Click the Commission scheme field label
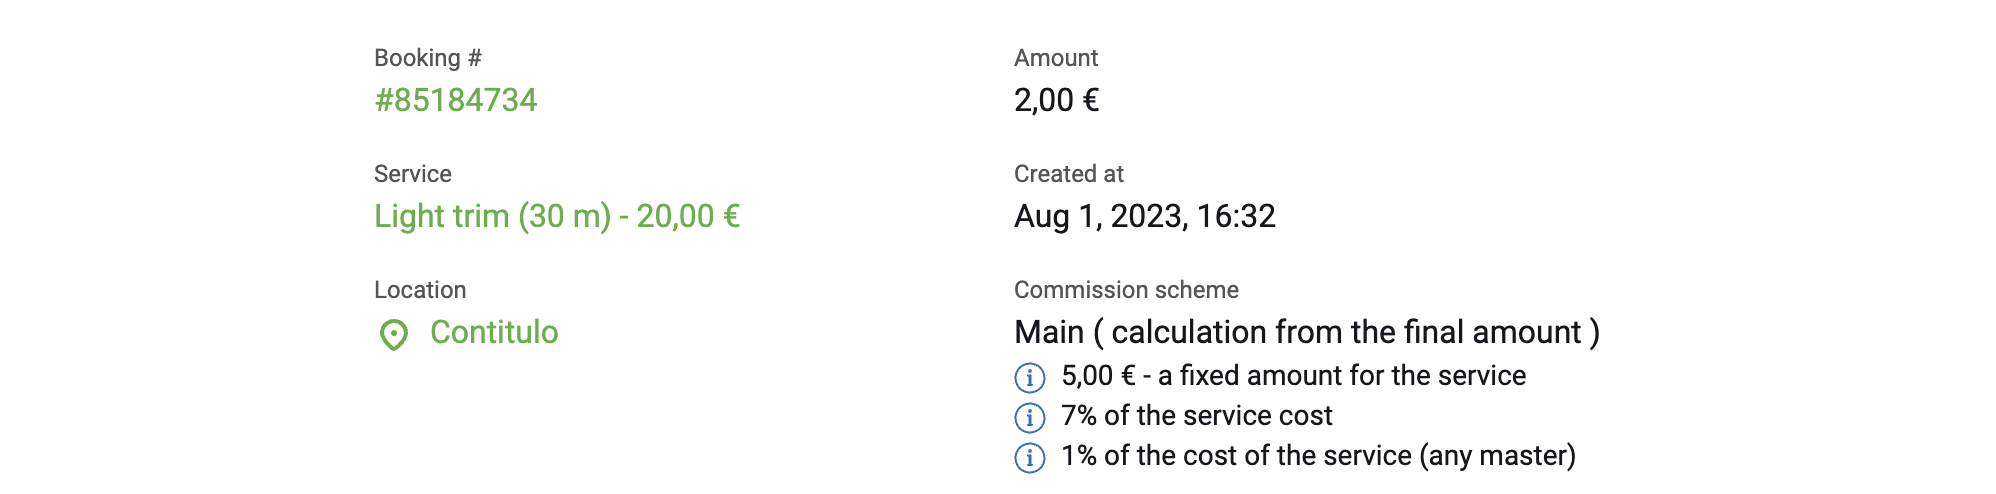The width and height of the screenshot is (1996, 494). pos(1126,290)
